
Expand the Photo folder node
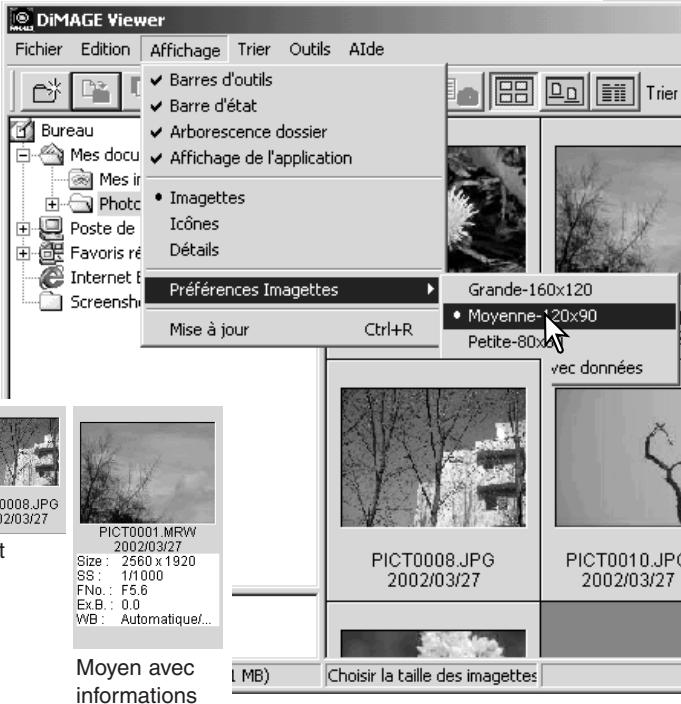click(x=52, y=204)
